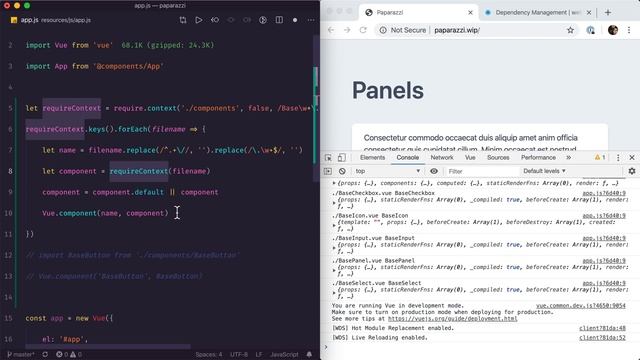
Task: Click the warning count badge in DevTools
Action: click(x=600, y=158)
